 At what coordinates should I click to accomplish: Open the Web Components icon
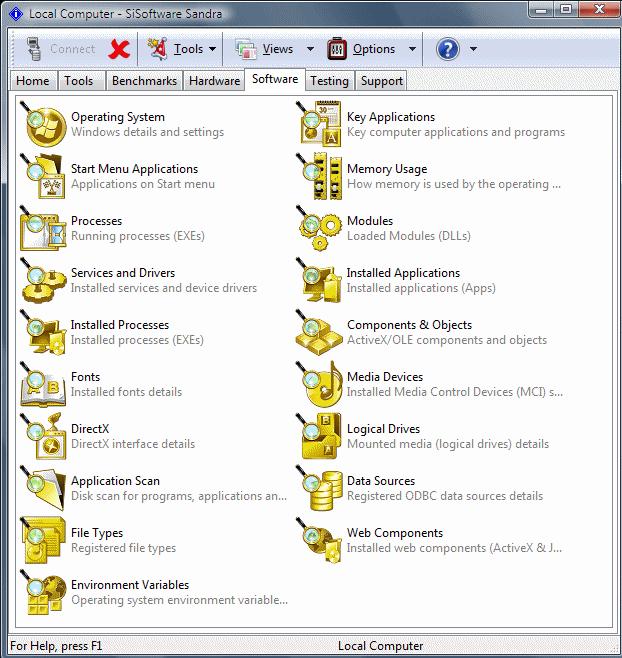coord(319,540)
